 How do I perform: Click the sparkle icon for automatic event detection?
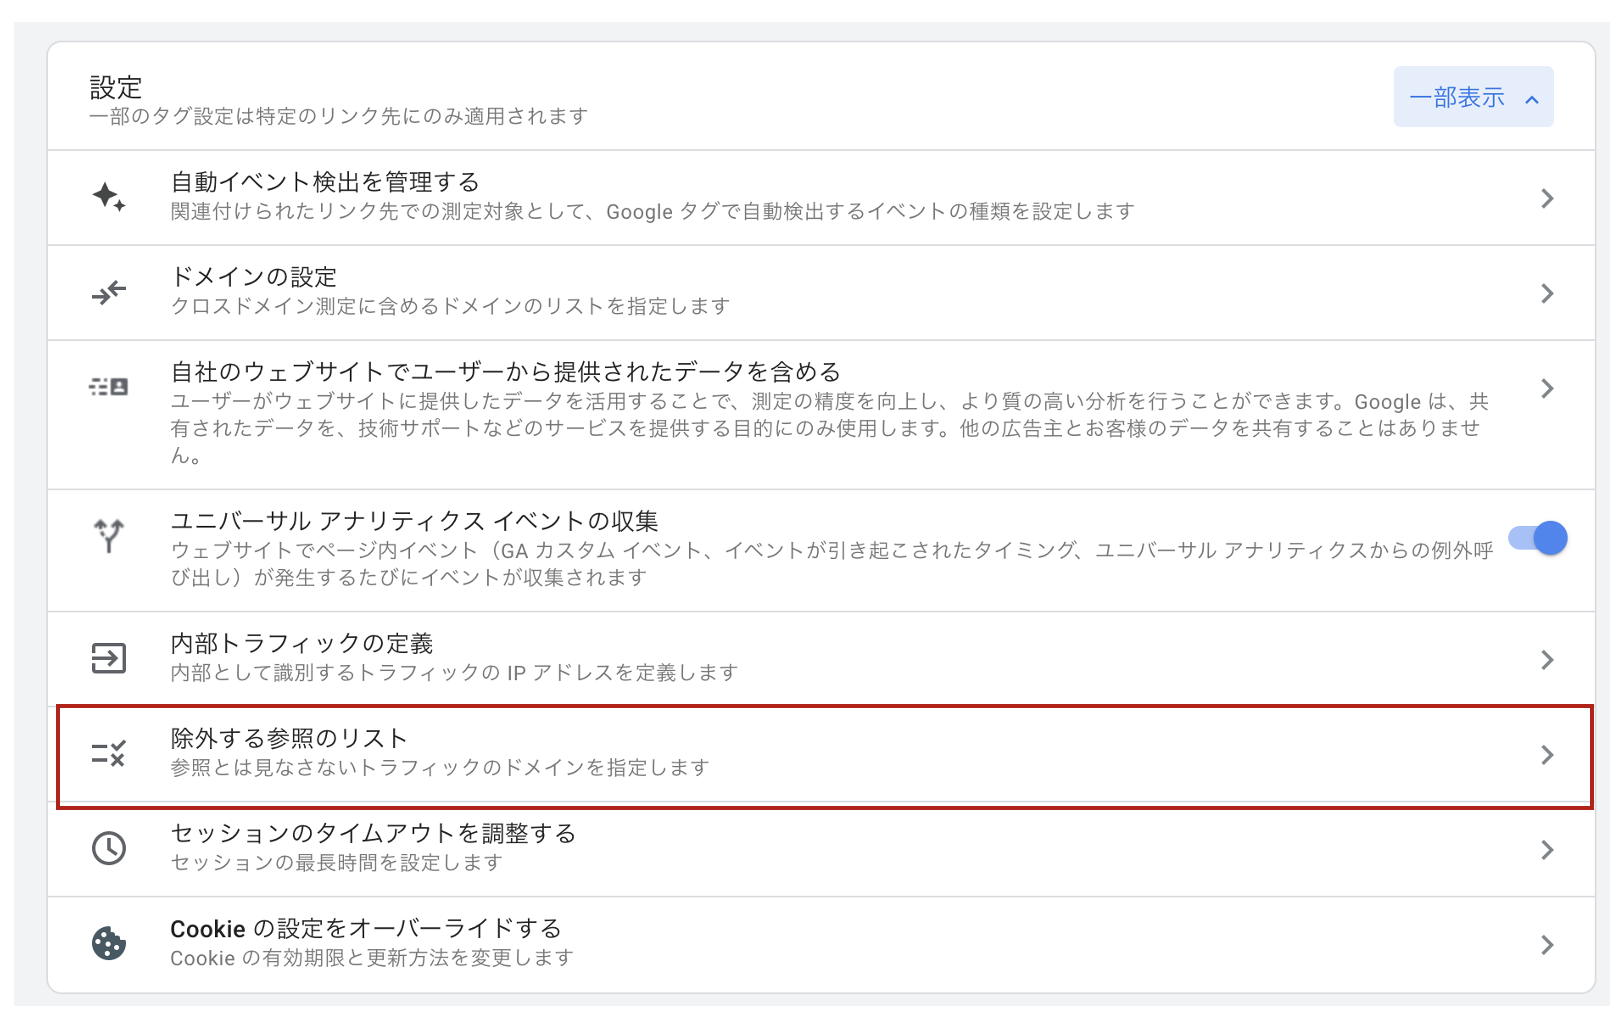pyautogui.click(x=109, y=197)
